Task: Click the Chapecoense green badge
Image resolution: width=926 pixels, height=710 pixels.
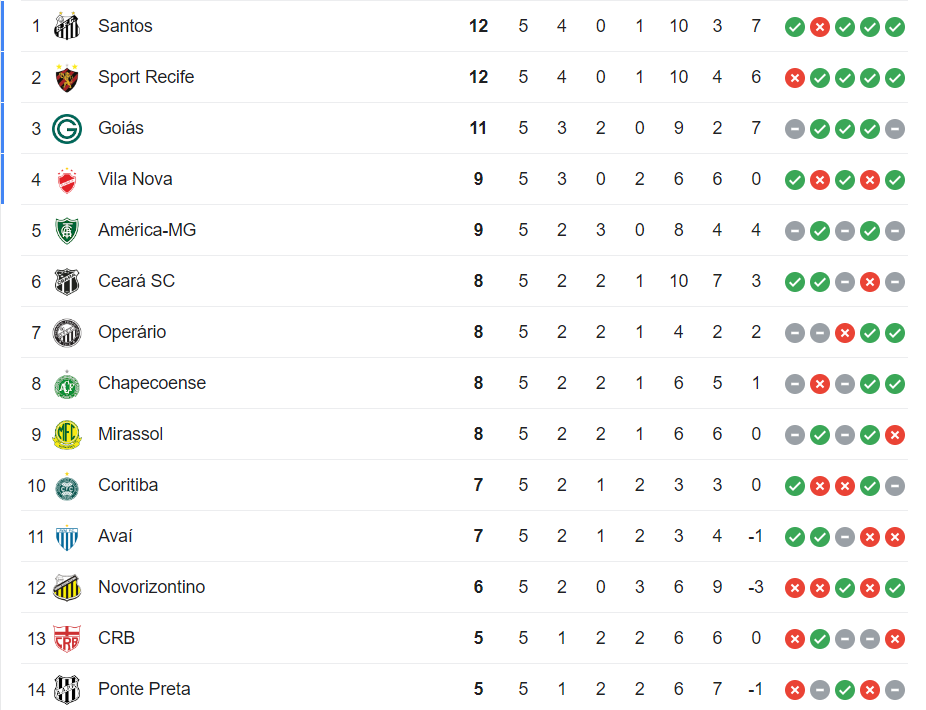Action: coord(67,384)
